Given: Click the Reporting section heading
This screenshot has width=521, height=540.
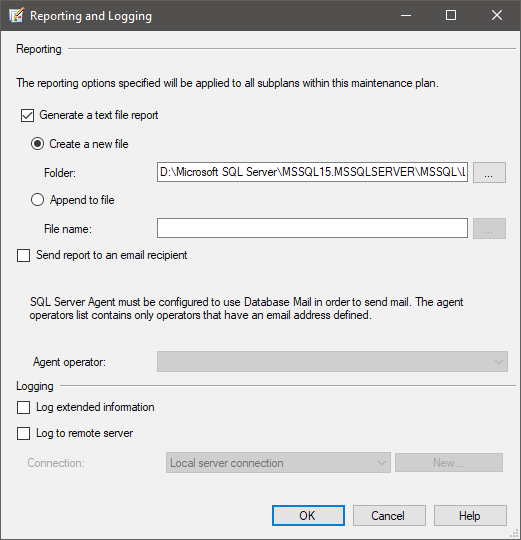Looking at the screenshot, I should tap(39, 49).
